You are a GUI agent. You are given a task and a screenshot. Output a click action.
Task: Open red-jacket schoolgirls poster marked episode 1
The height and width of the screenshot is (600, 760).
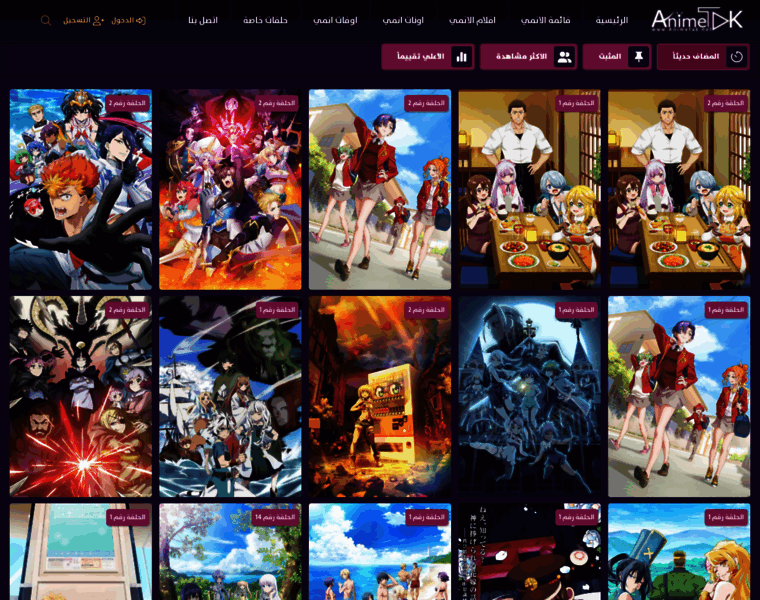click(x=679, y=396)
